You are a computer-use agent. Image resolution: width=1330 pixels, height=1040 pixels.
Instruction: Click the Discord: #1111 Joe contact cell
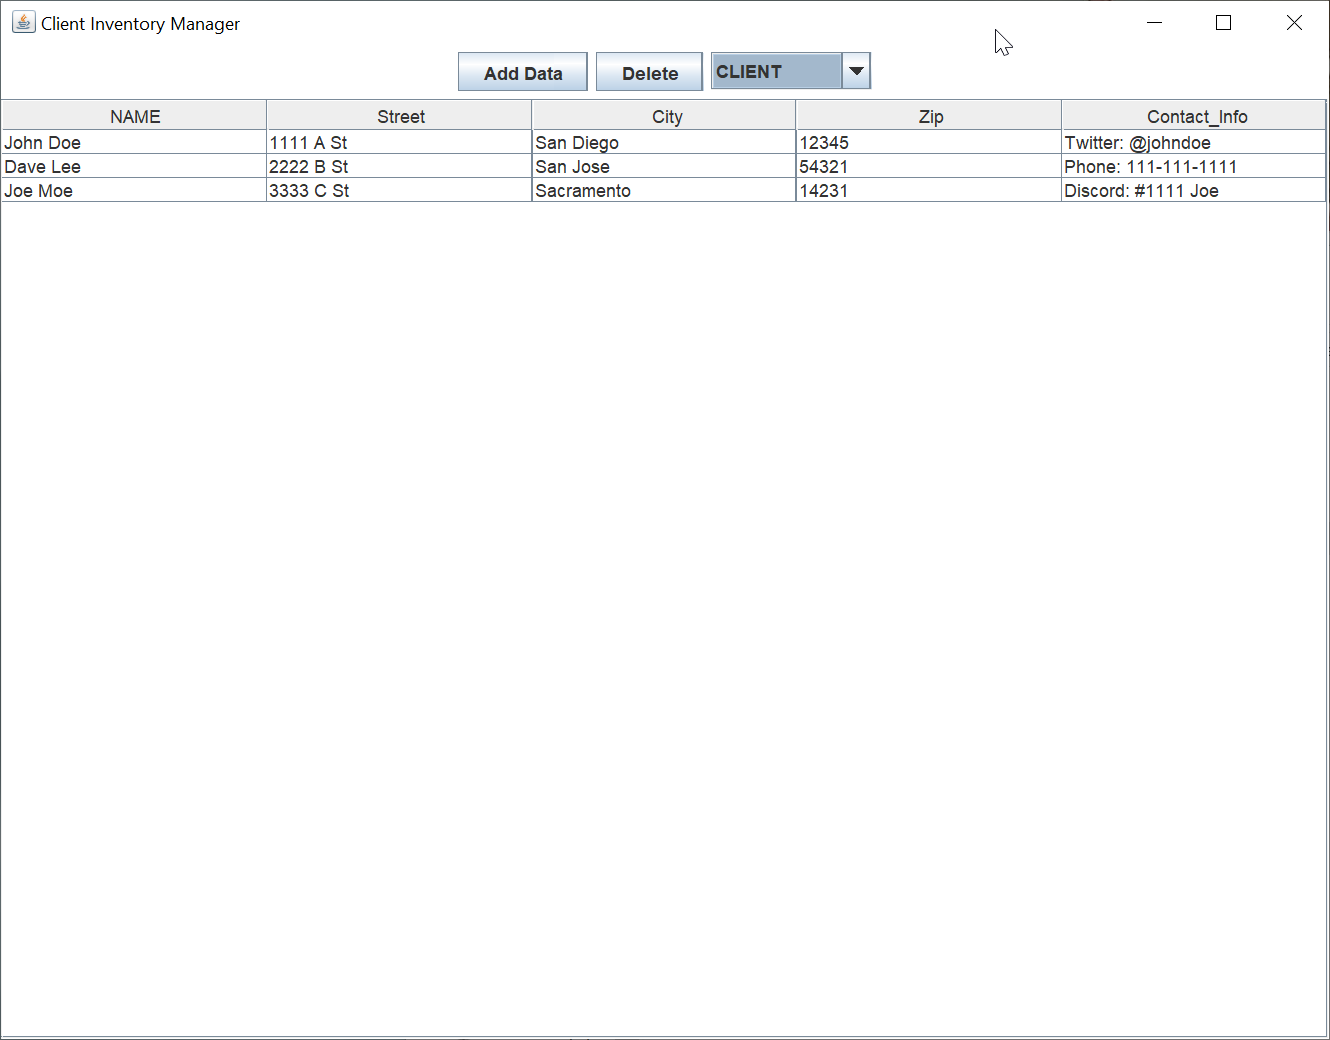pyautogui.click(x=1142, y=190)
